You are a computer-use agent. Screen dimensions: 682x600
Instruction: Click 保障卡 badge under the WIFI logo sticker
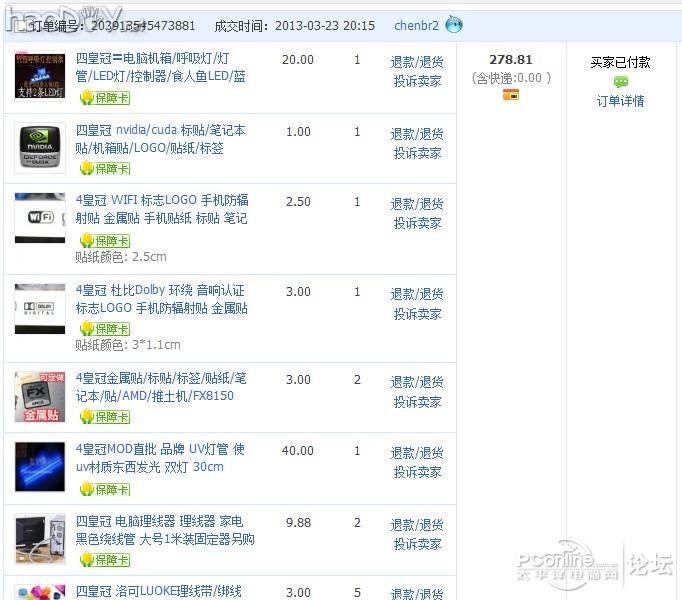point(105,241)
